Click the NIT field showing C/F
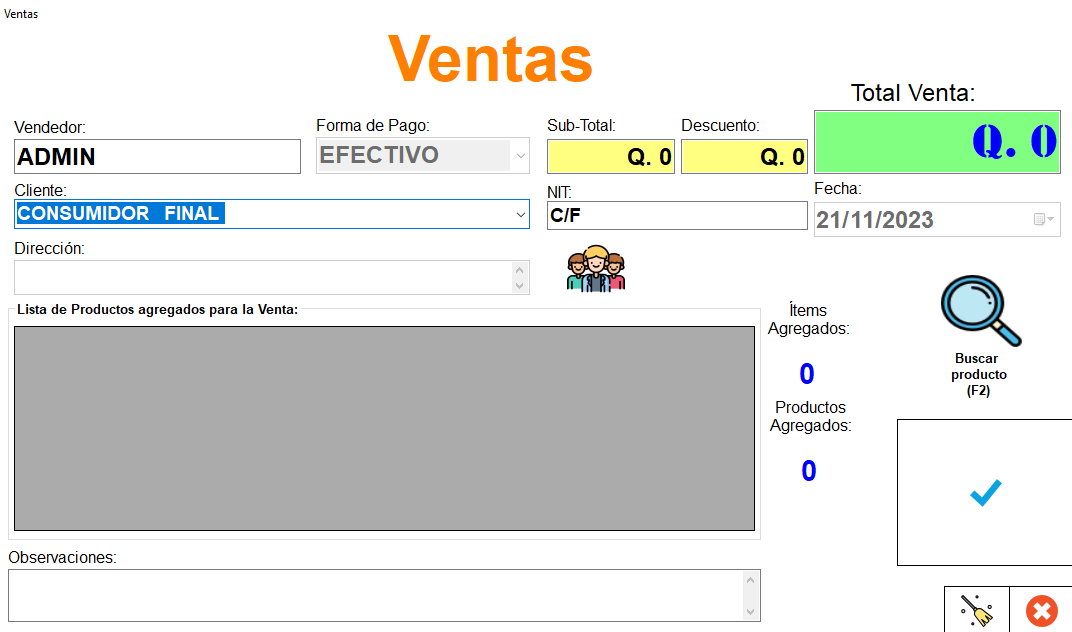 coord(676,215)
